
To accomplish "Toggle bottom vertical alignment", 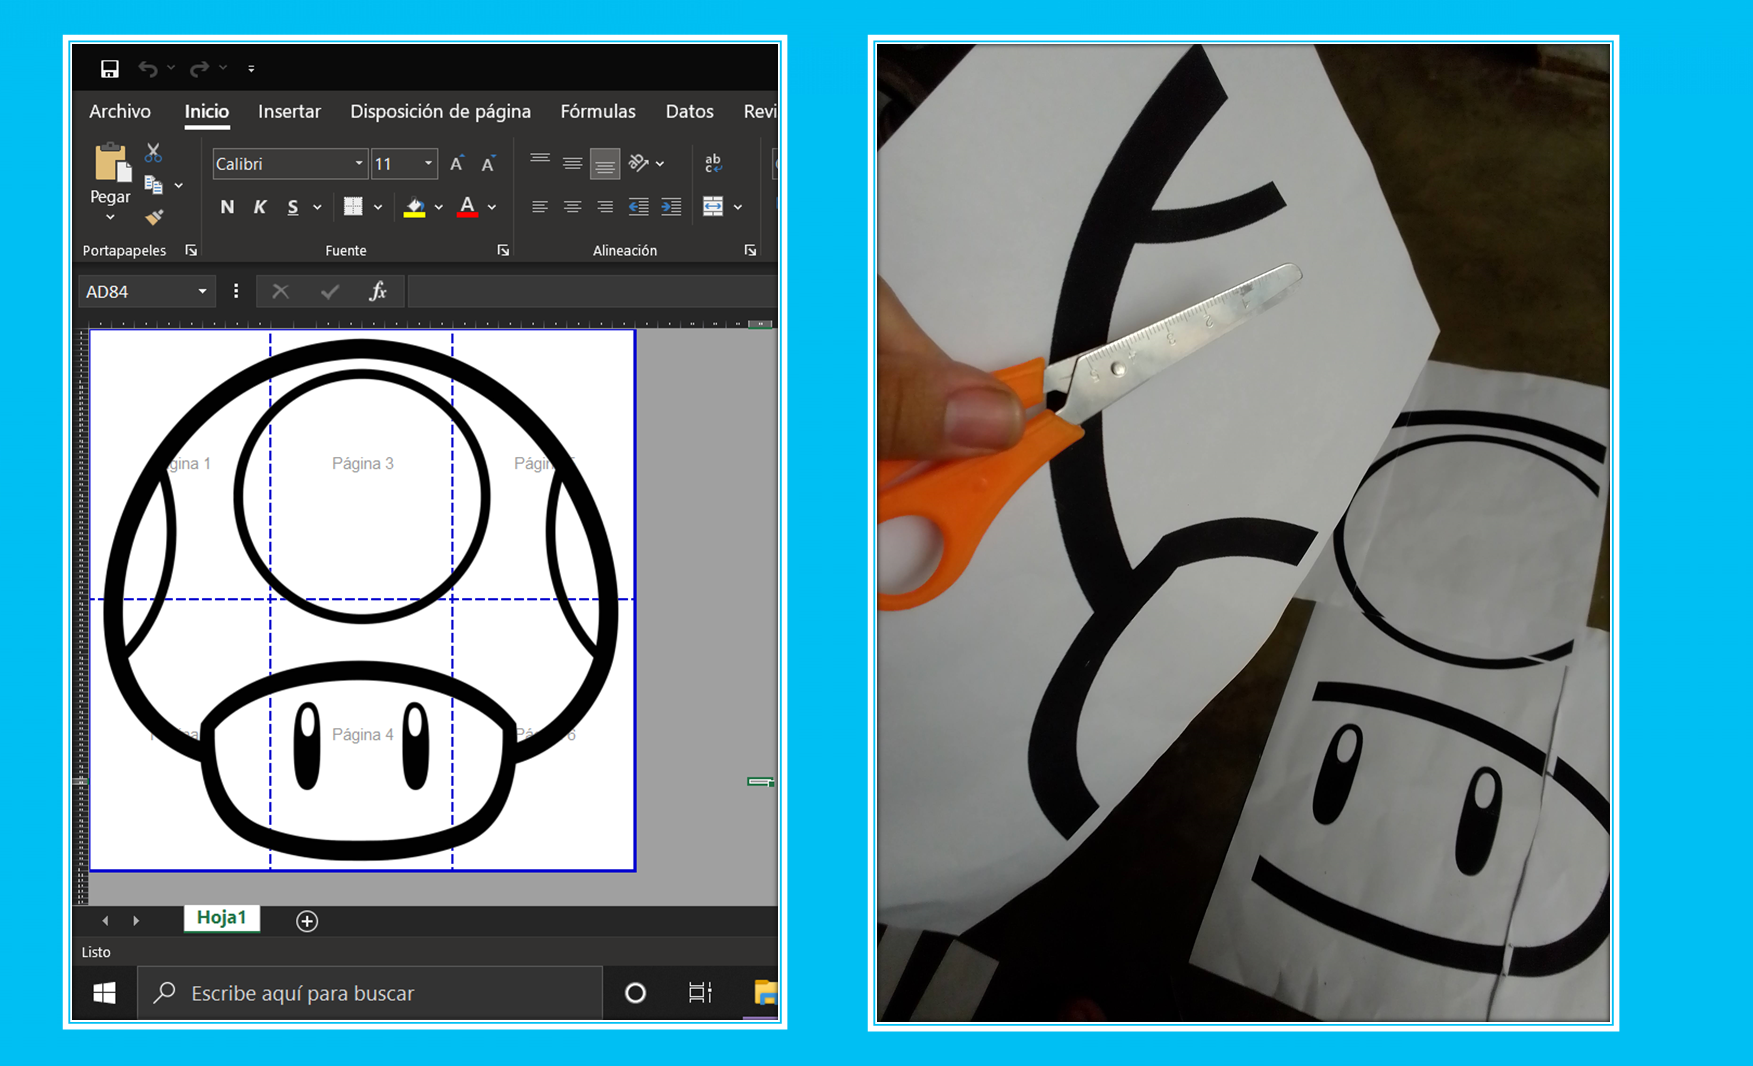I will click(605, 163).
